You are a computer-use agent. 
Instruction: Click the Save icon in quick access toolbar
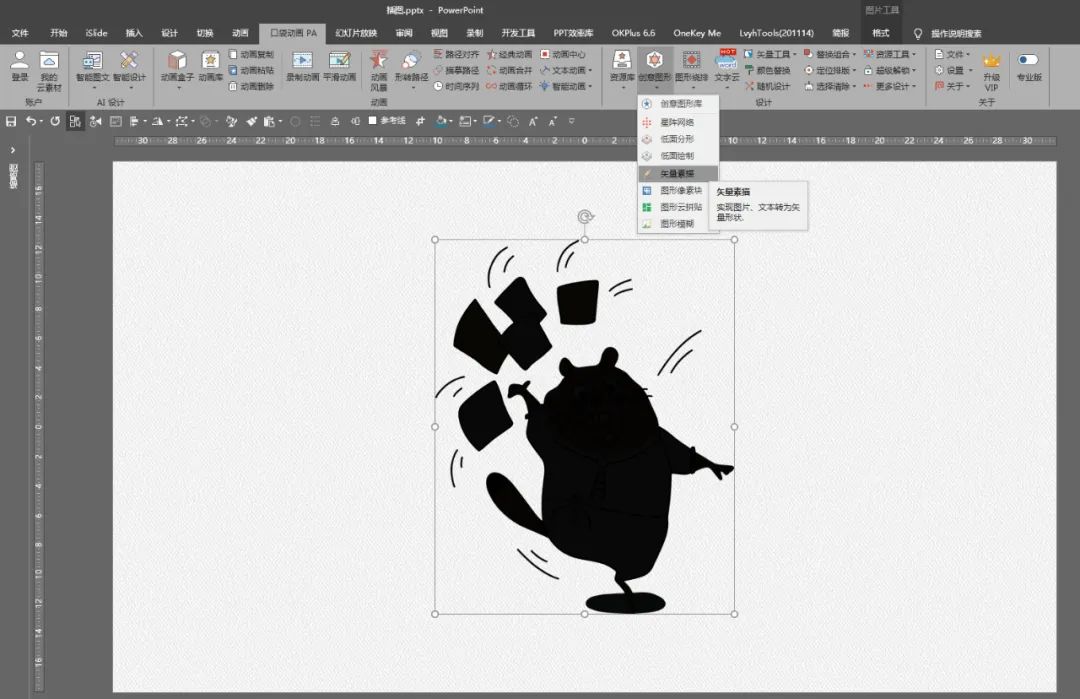coord(11,121)
